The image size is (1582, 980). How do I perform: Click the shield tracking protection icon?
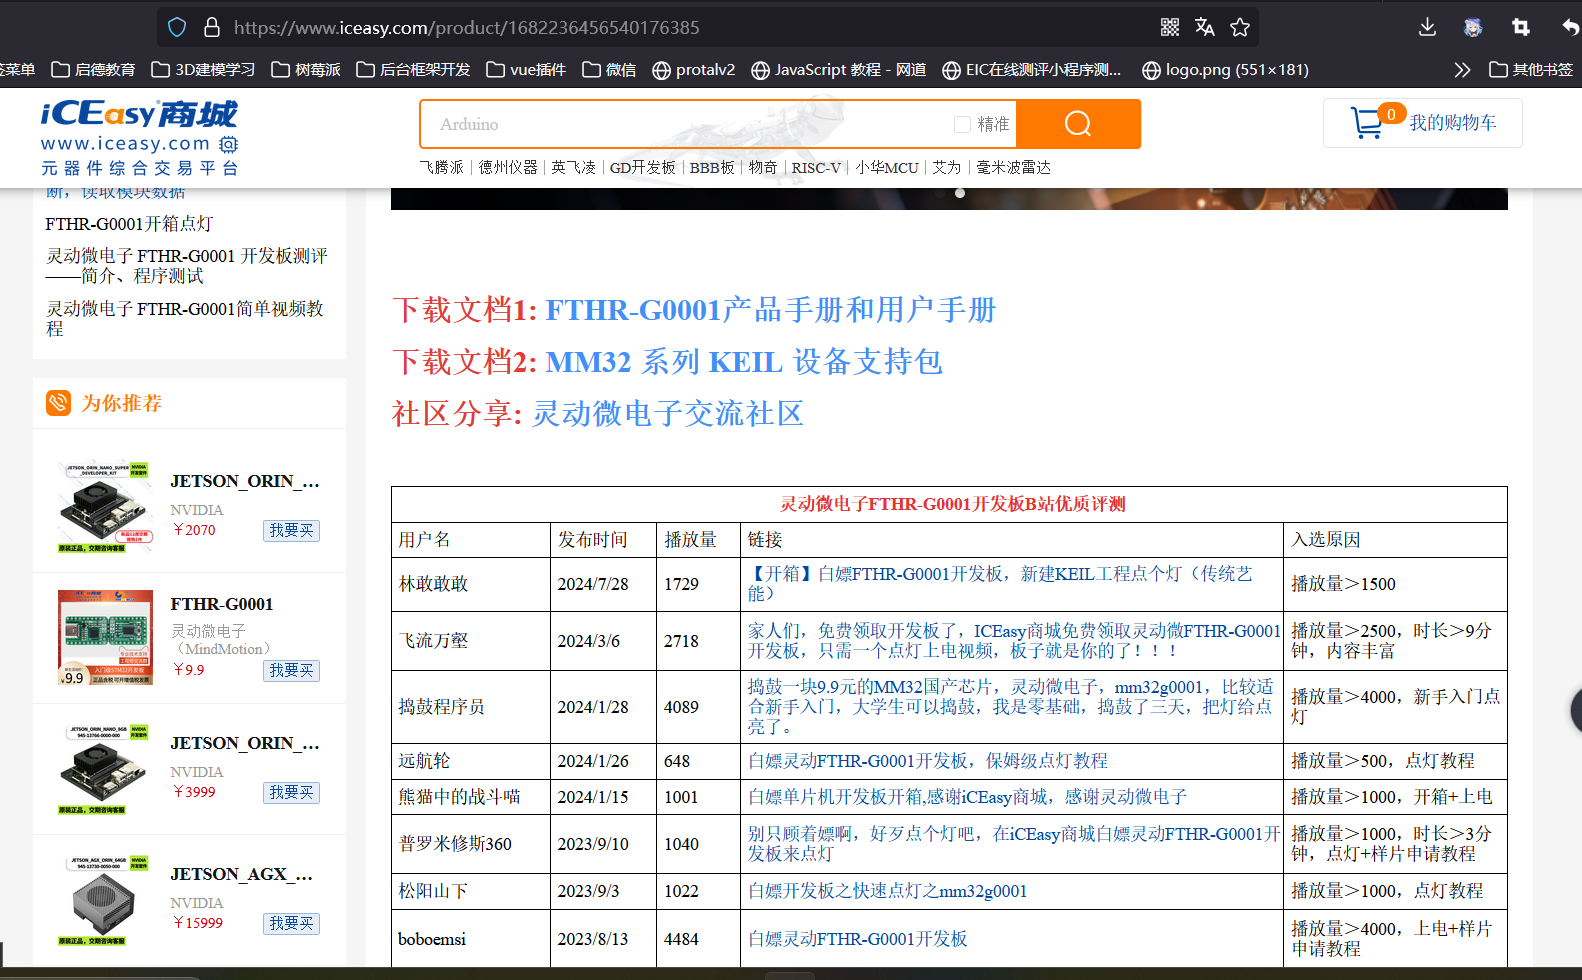pyautogui.click(x=177, y=27)
